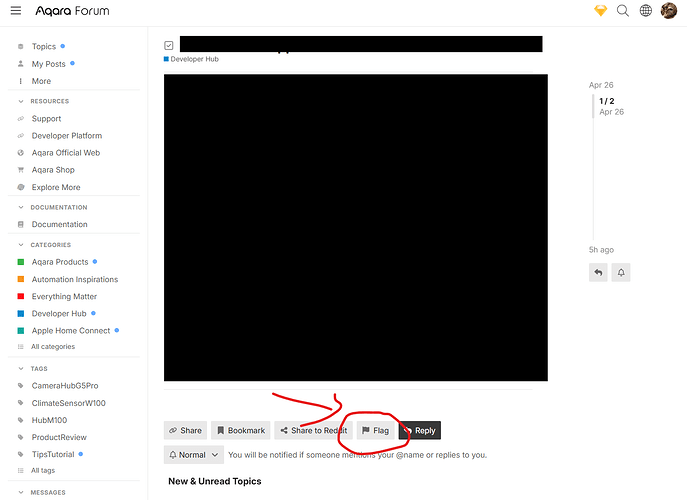The width and height of the screenshot is (687, 500).
Task: Open the user avatar menu
Action: click(669, 11)
